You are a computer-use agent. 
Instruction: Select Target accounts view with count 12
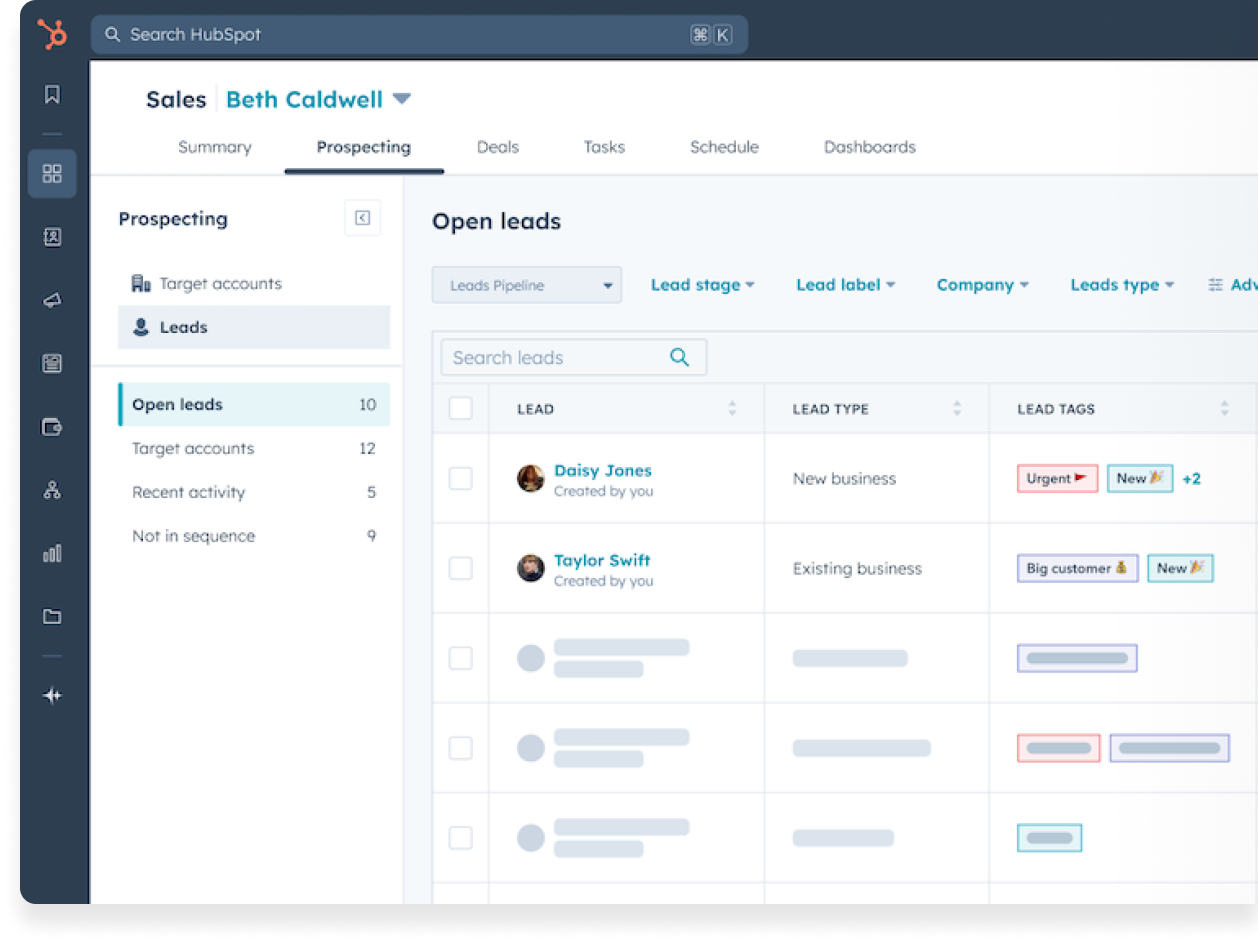[254, 449]
